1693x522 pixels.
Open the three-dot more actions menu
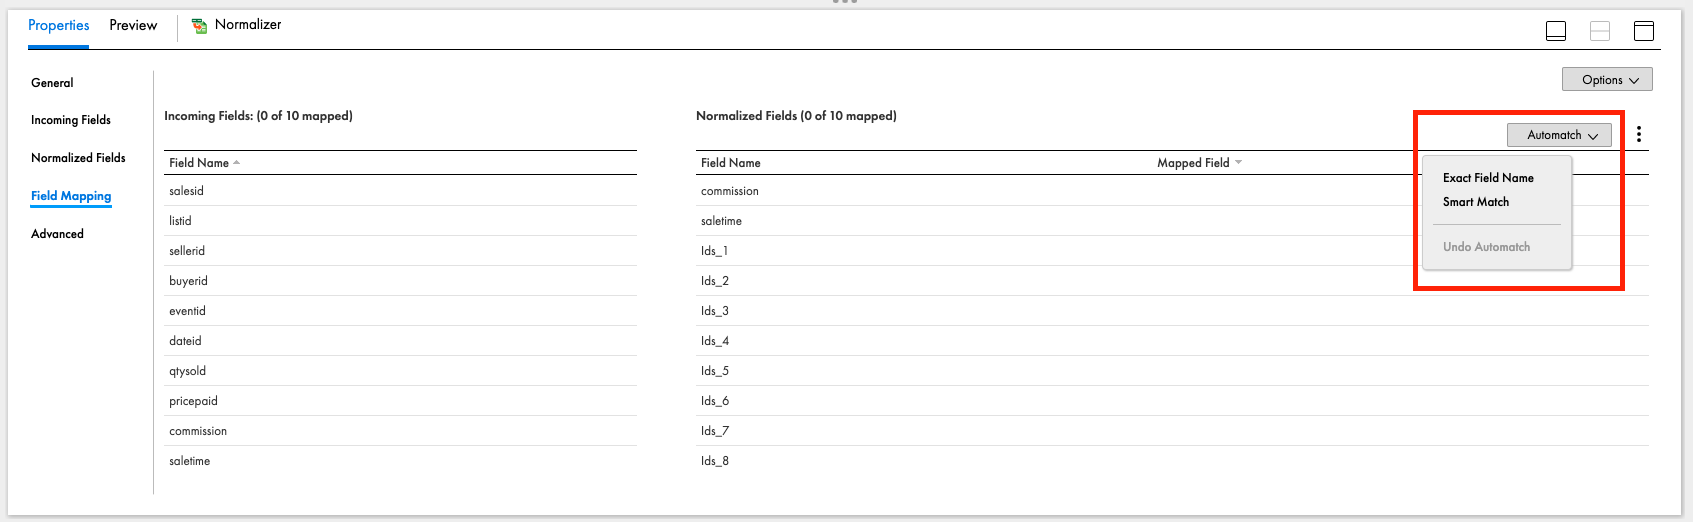(1639, 134)
